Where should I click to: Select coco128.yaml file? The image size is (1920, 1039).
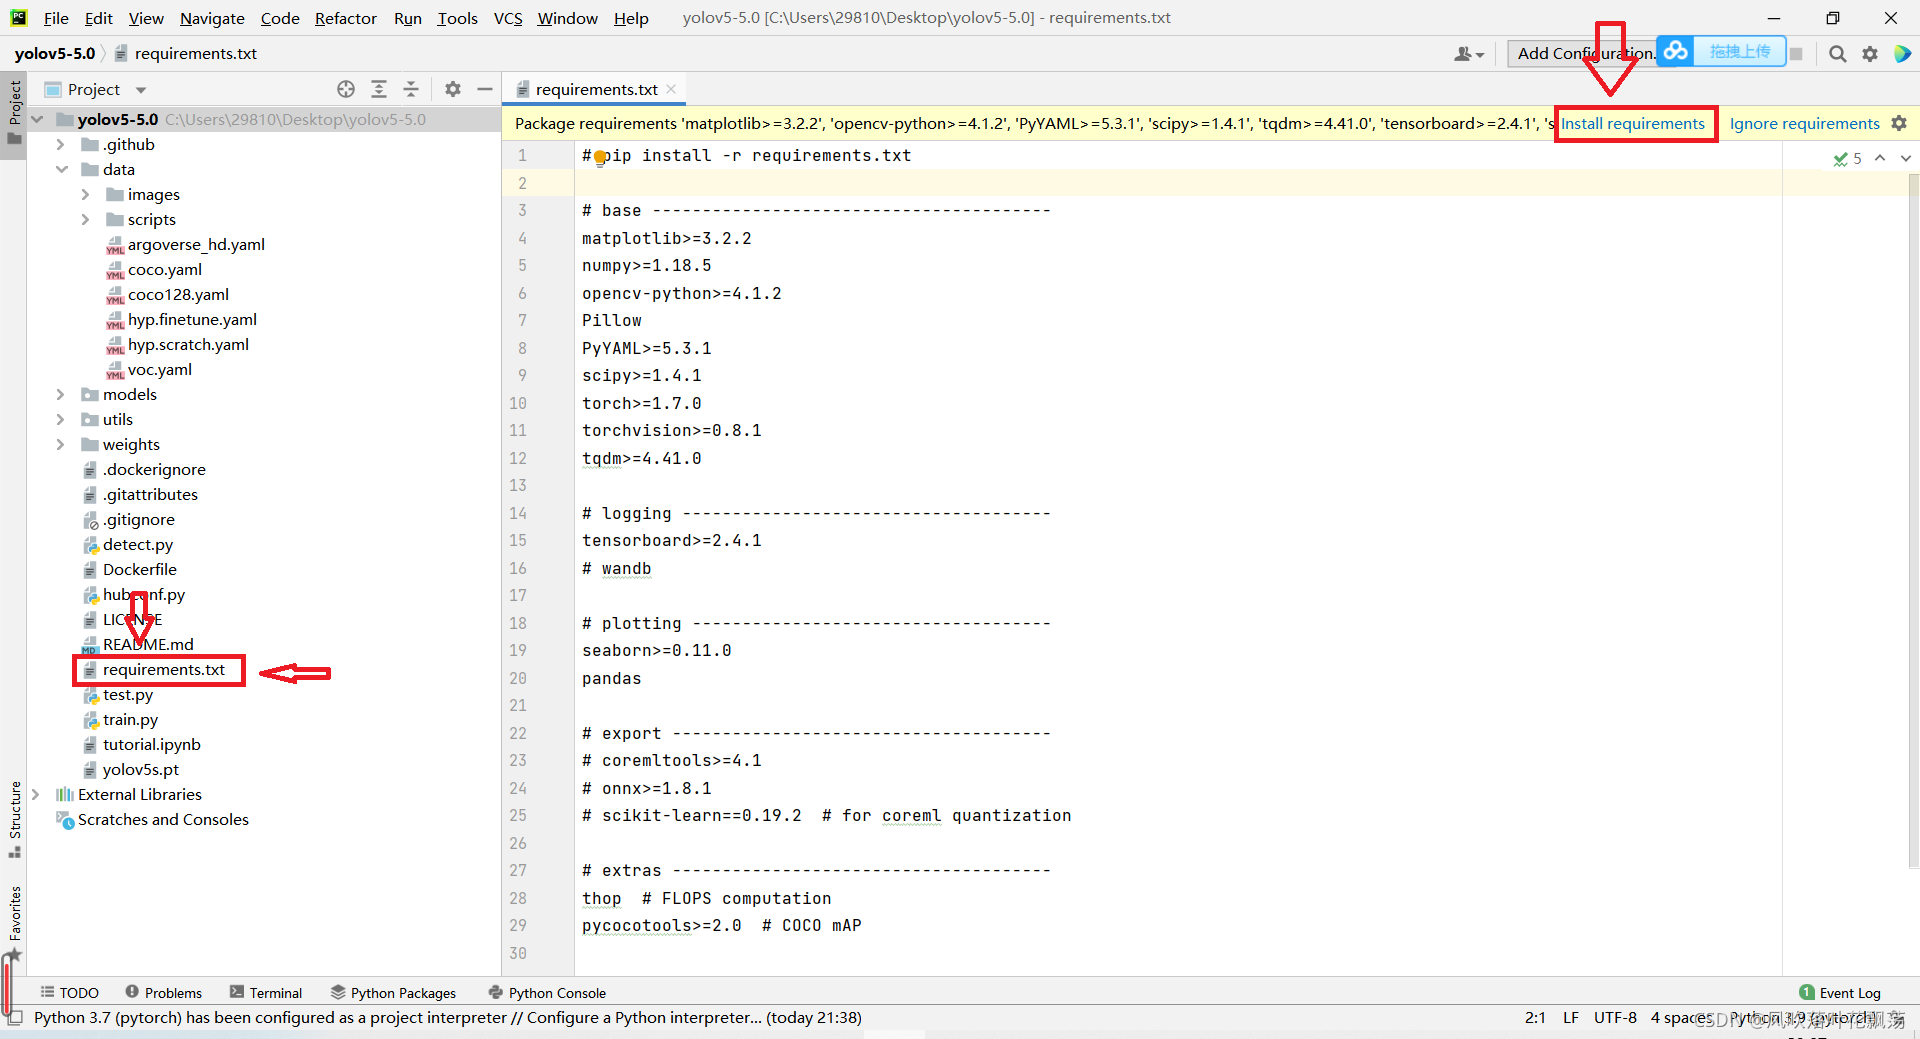coord(178,294)
